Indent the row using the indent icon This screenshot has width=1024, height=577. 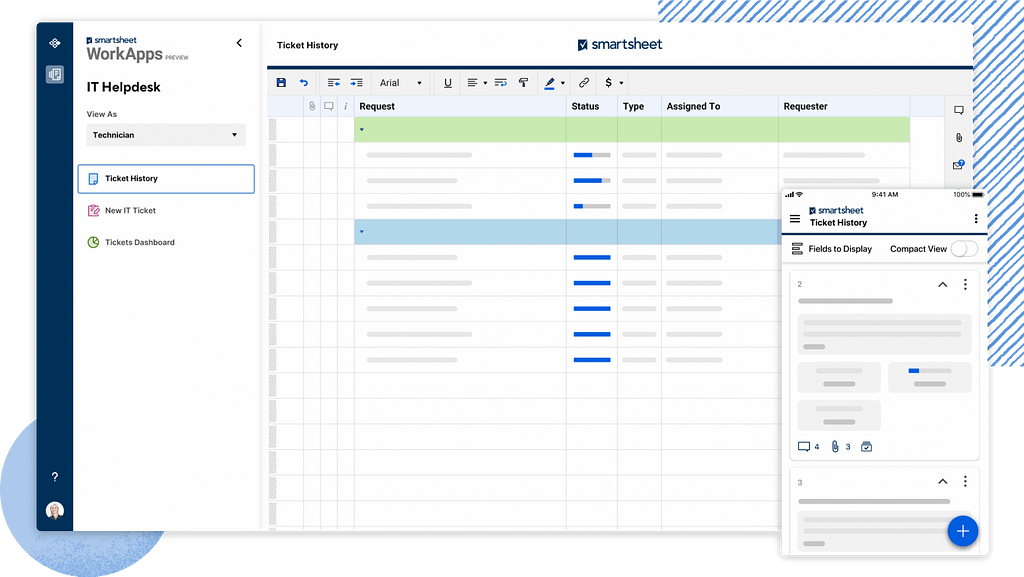point(357,83)
